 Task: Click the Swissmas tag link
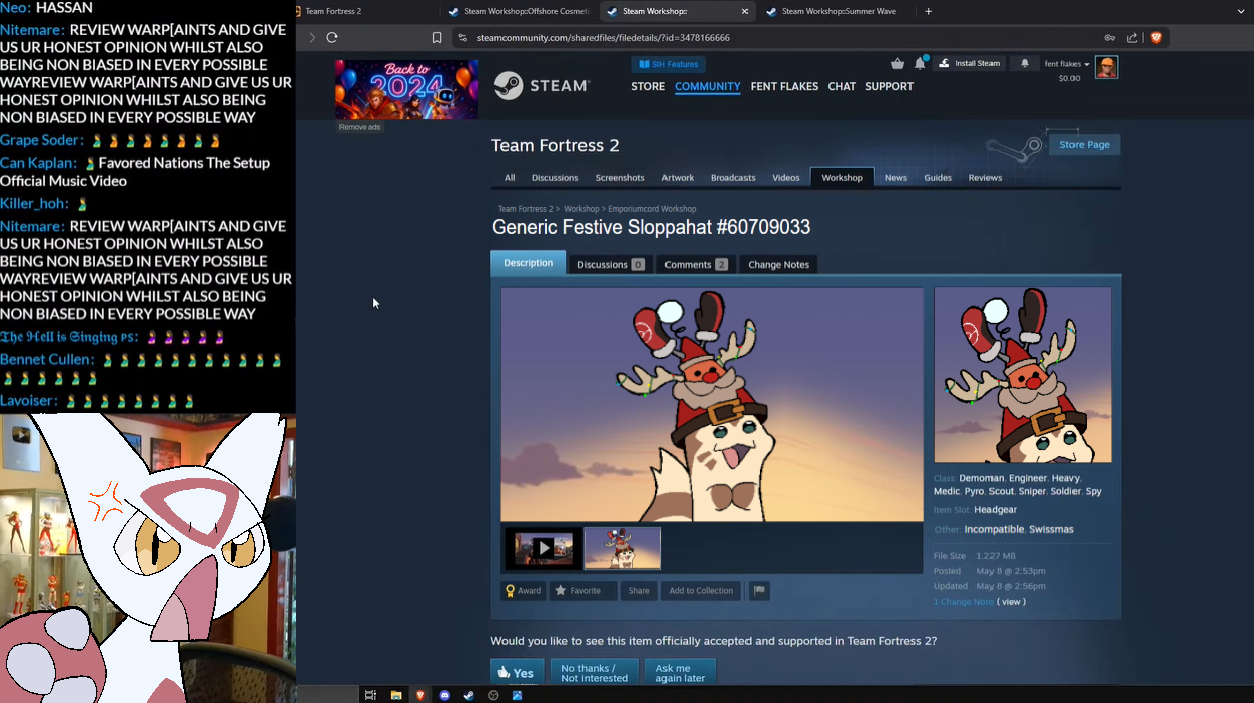[x=1051, y=529]
